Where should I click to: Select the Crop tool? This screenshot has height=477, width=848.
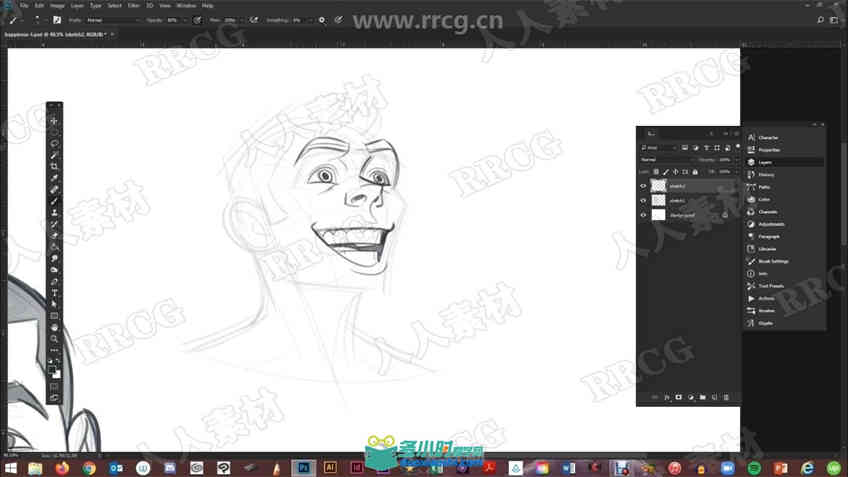tap(54, 167)
